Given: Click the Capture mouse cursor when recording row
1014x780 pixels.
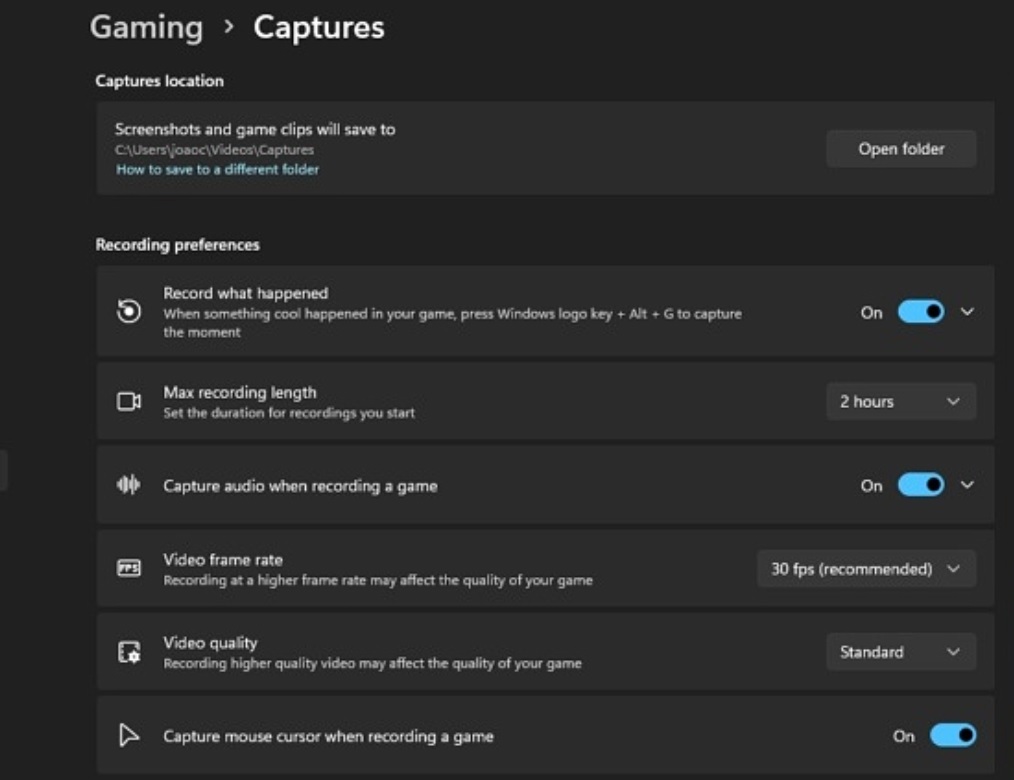Looking at the screenshot, I should (545, 735).
